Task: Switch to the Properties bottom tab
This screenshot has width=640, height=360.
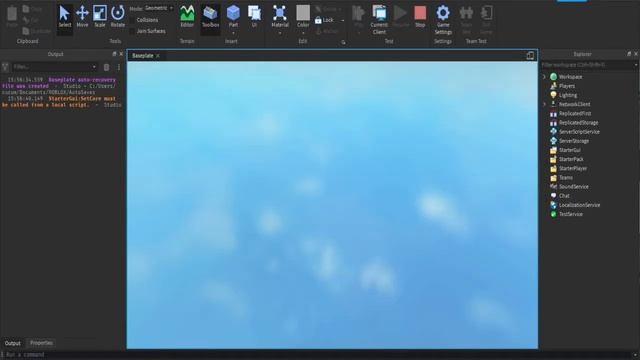Action: pos(41,343)
